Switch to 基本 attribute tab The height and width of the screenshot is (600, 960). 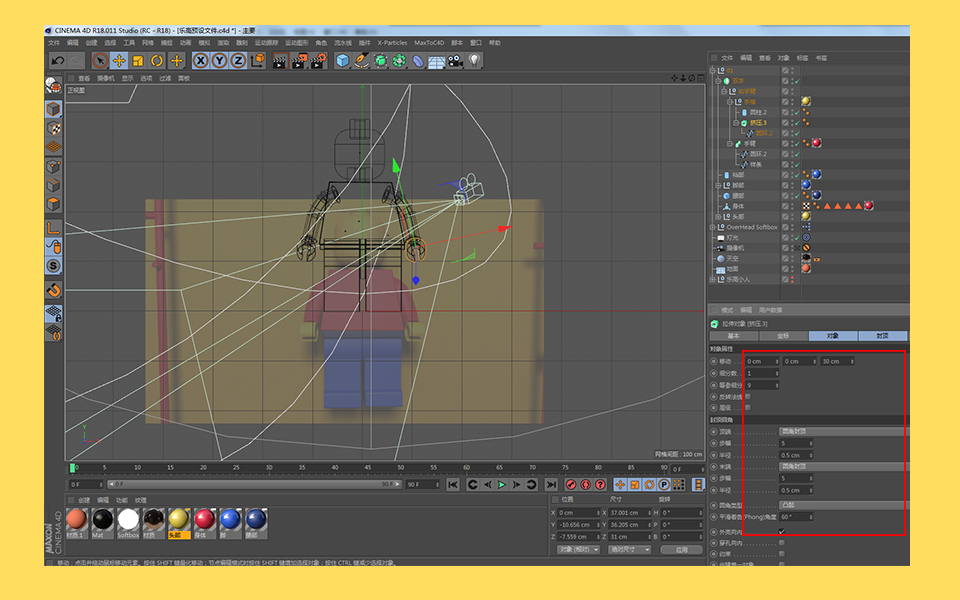[733, 336]
